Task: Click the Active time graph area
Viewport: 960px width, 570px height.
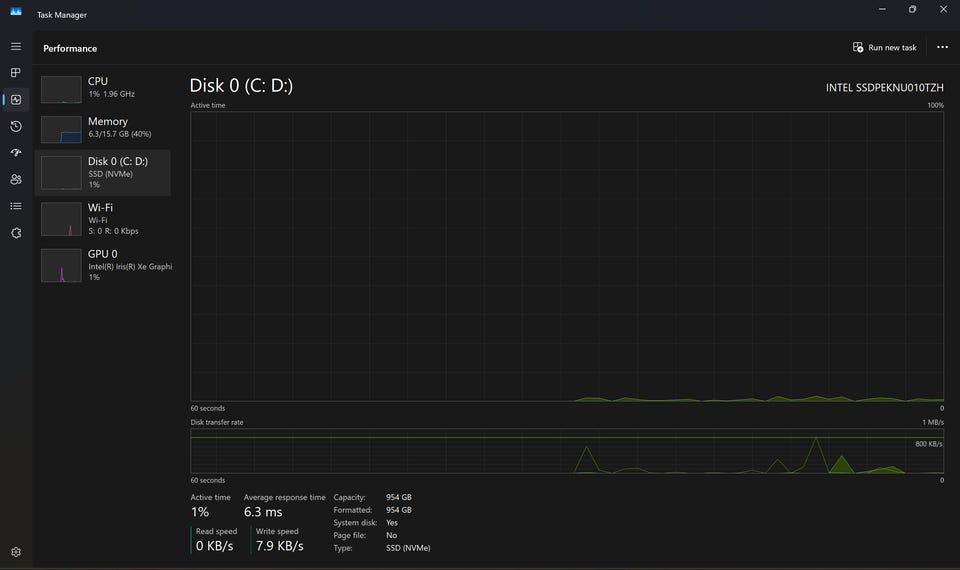Action: [567, 257]
